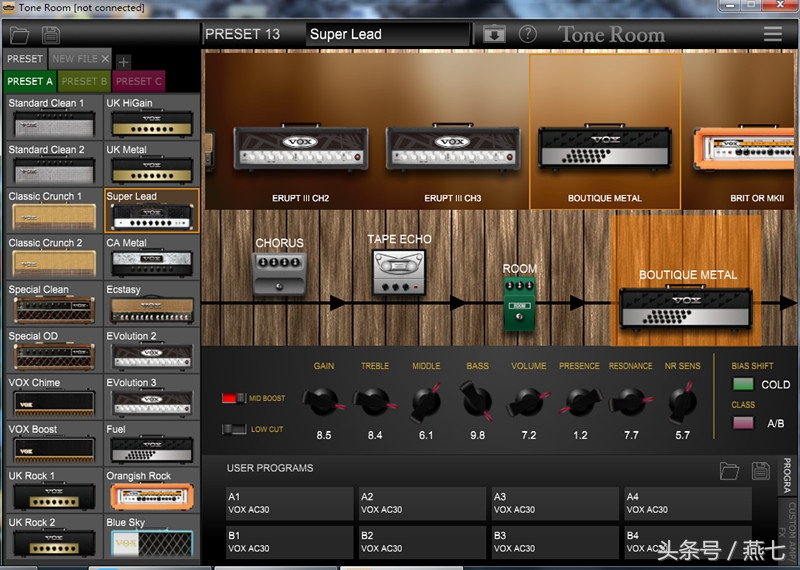Viewport: 800px width, 570px height.
Task: Add a new file tab with plus
Action: pyautogui.click(x=123, y=62)
